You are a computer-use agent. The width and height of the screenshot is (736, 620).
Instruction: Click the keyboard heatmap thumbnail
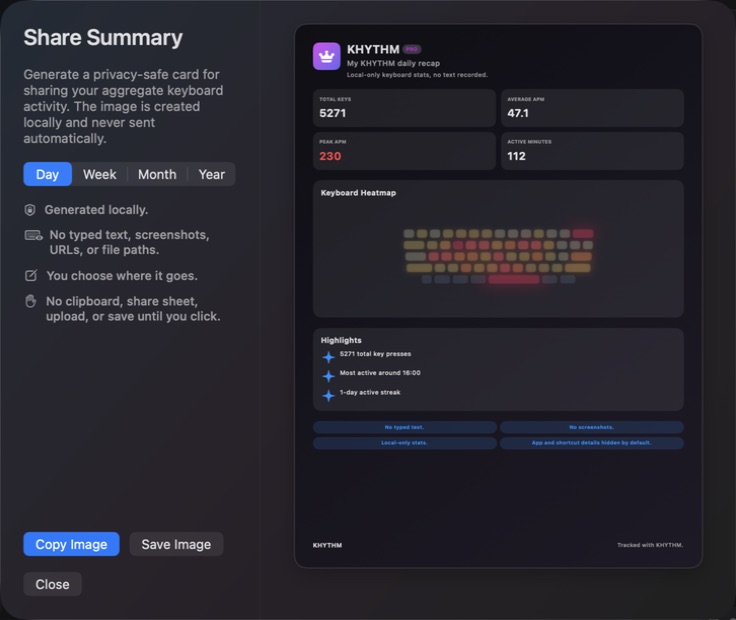point(498,257)
